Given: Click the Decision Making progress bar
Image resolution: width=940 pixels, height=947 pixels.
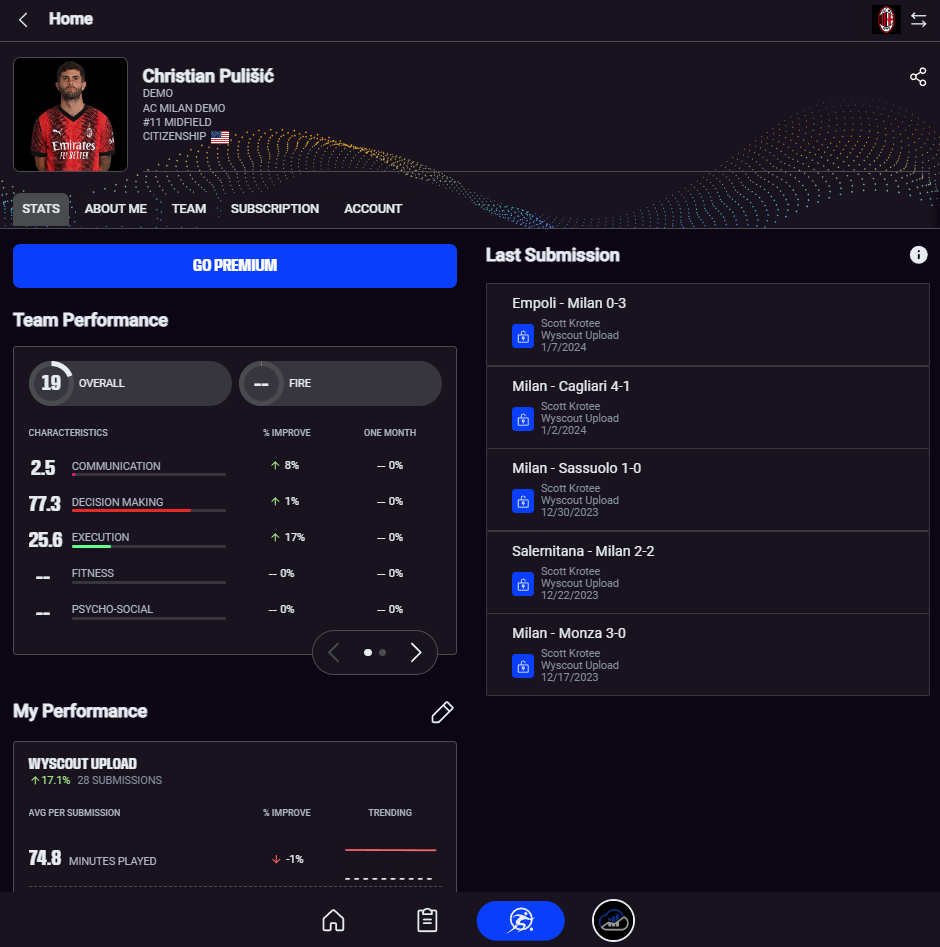Looking at the screenshot, I should click(x=149, y=510).
